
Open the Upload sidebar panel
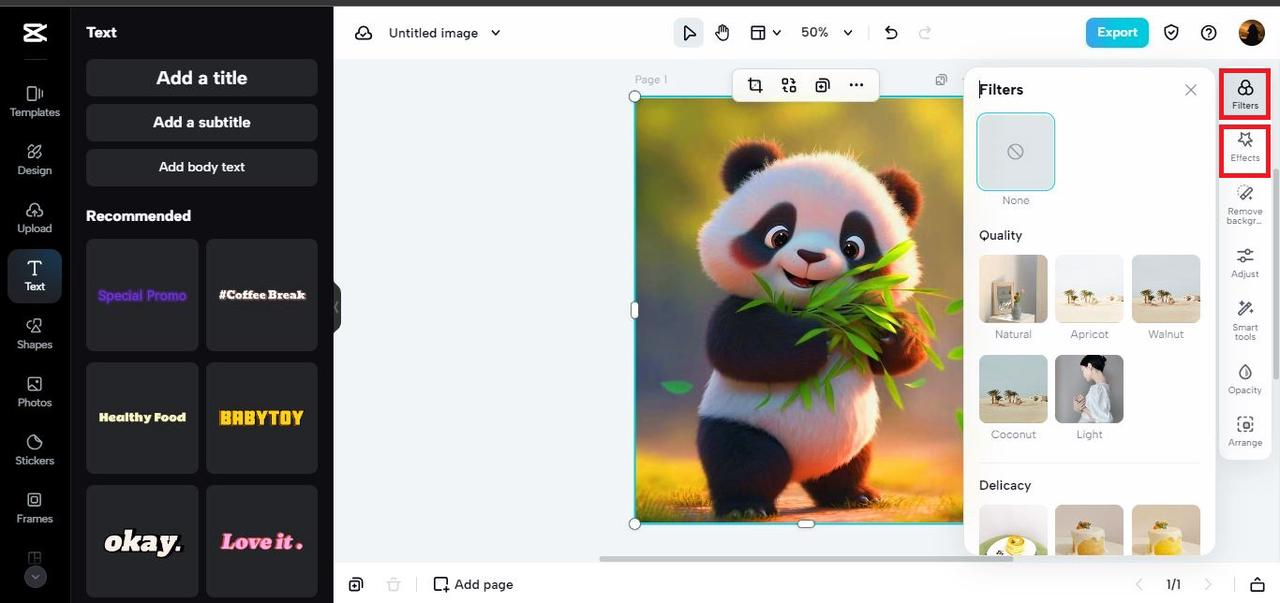(x=35, y=217)
